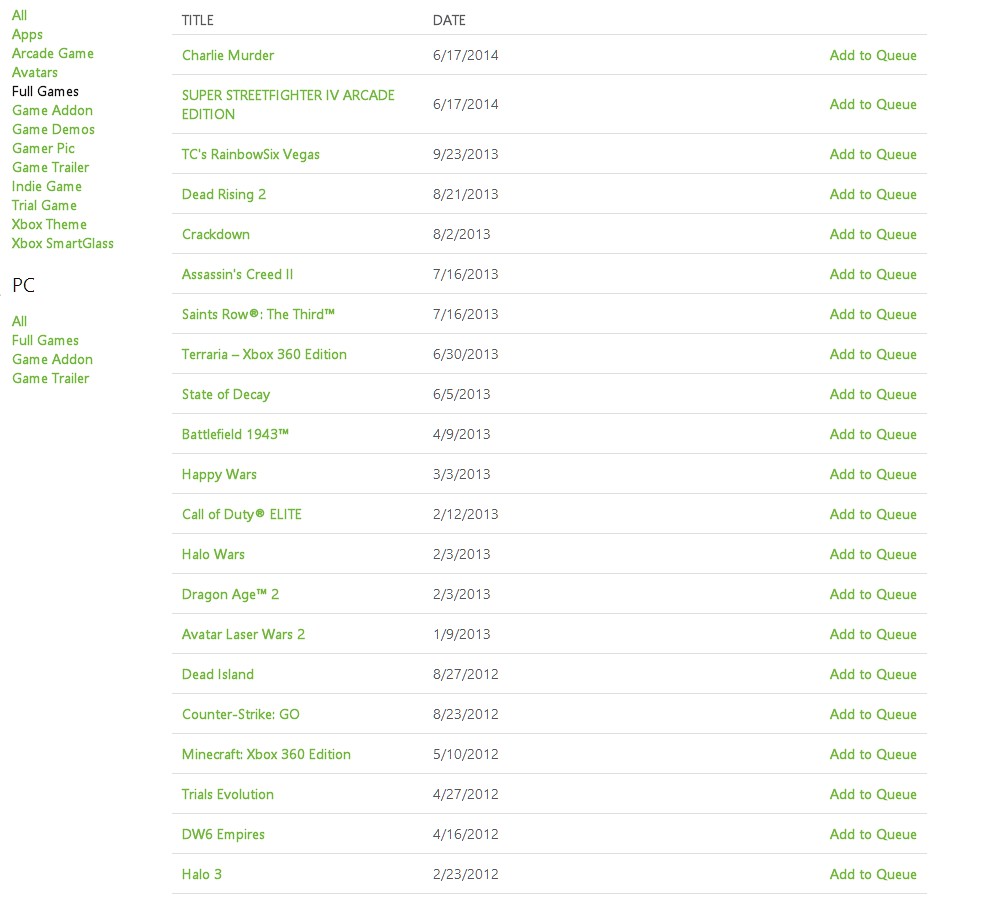Add RainbowSix Vegas to queue
The image size is (1006, 900).
coord(873,155)
